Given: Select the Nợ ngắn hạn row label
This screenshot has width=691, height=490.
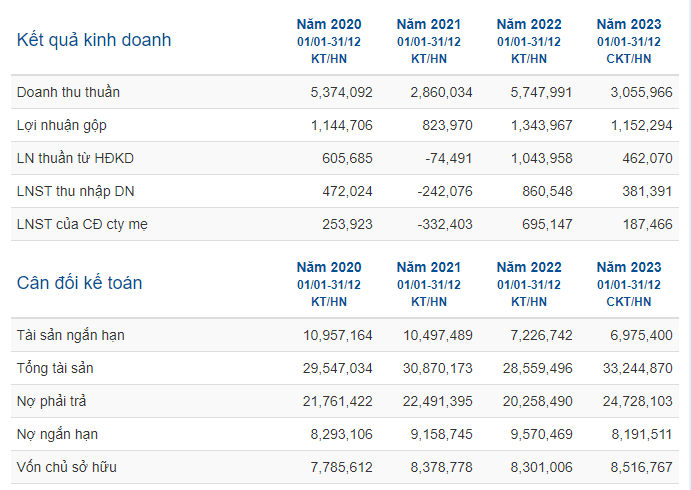Looking at the screenshot, I should 57,434.
